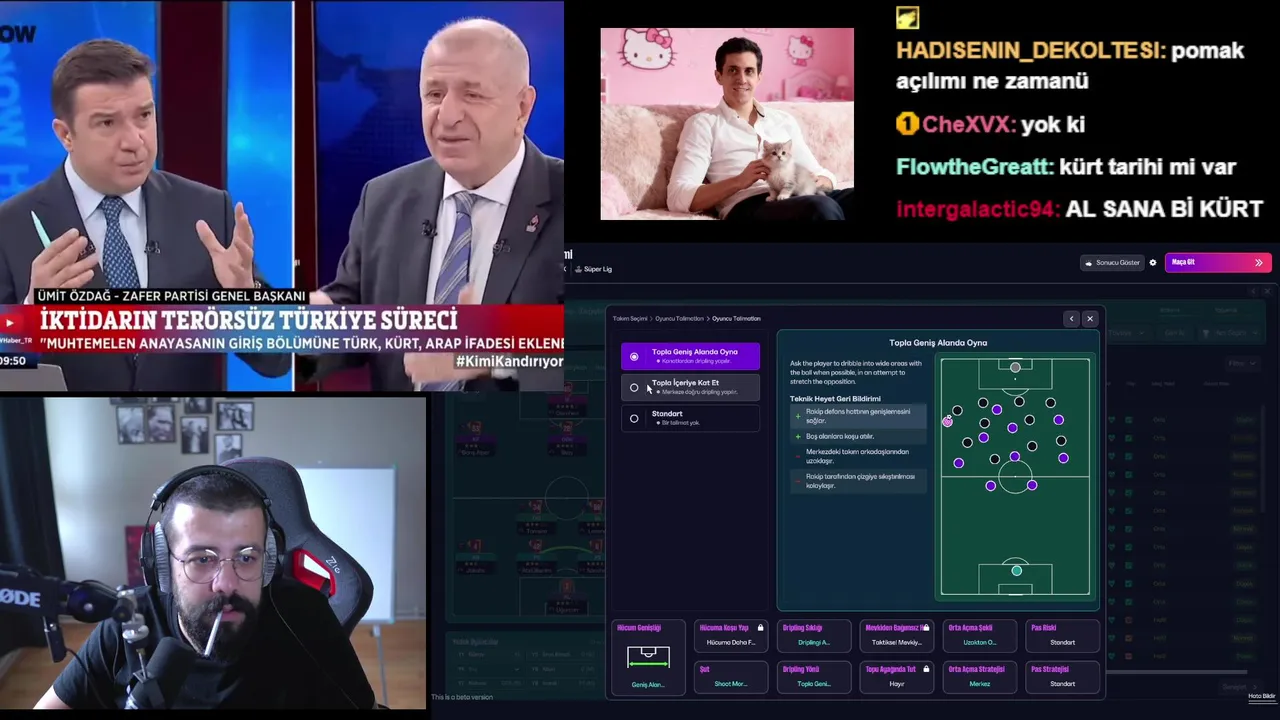Screen dimensions: 1280x720
Task: Open the 'Orta Açma Stratejisi' instruction card
Action: click(980, 677)
